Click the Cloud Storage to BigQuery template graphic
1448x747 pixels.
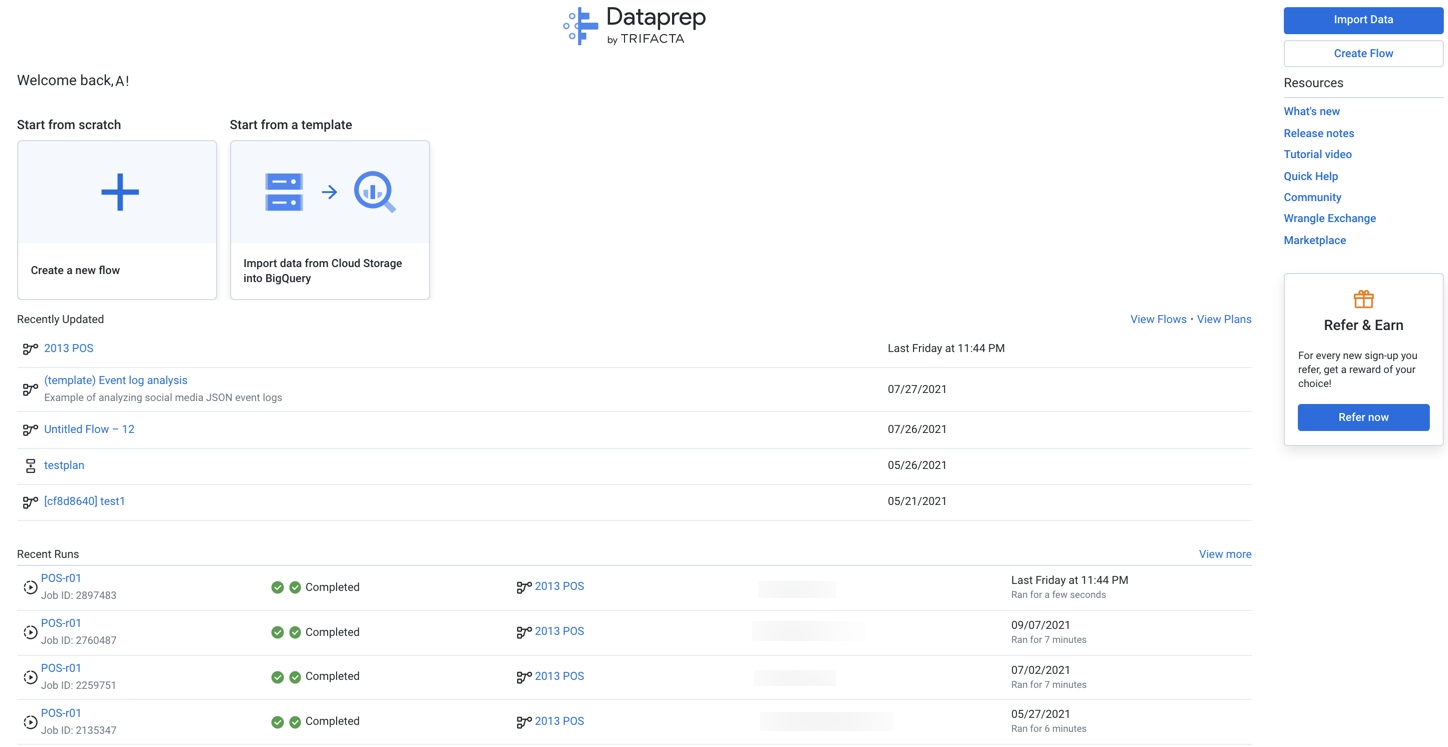330,192
